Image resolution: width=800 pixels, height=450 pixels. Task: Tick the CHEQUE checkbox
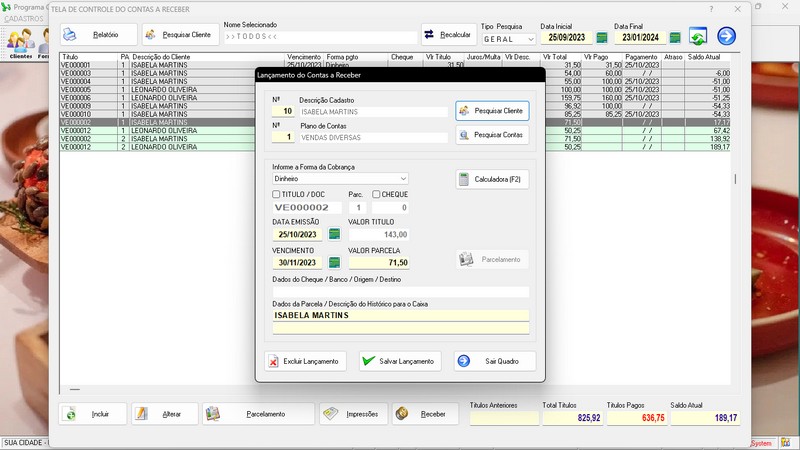click(x=376, y=194)
